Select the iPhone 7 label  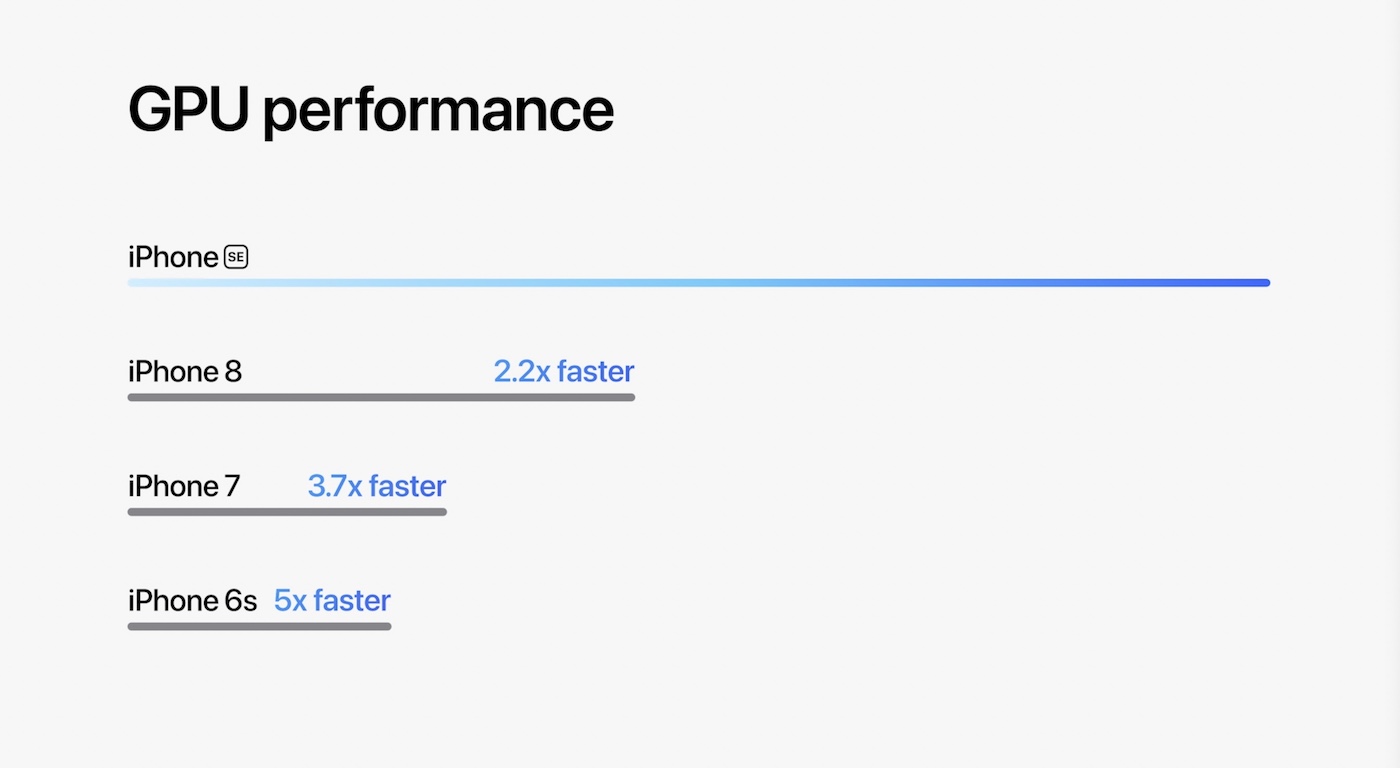click(184, 486)
